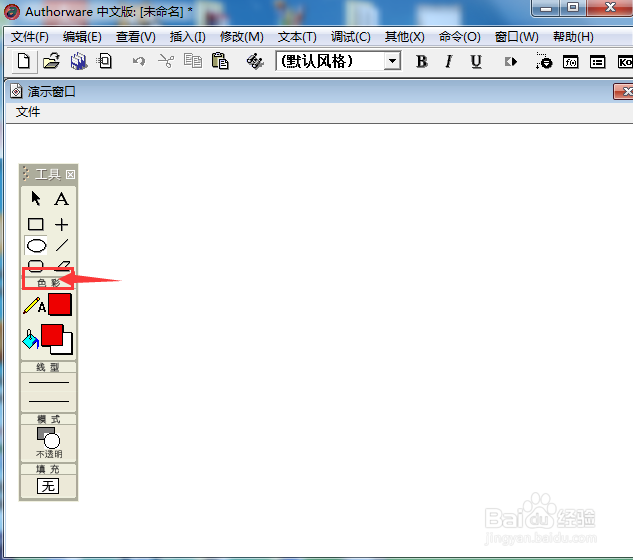Toggle Bold text formatting
The width and height of the screenshot is (633, 560).
pyautogui.click(x=421, y=62)
